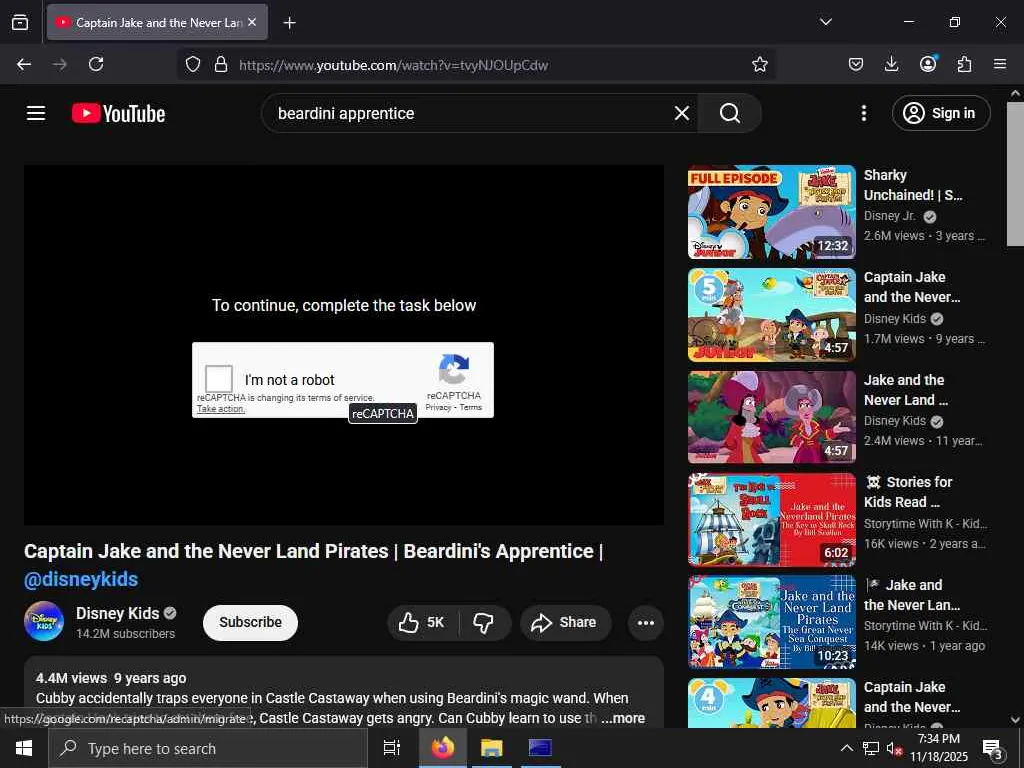The height and width of the screenshot is (768, 1024).
Task: Select the Captain Jake browser tab
Action: [x=157, y=22]
